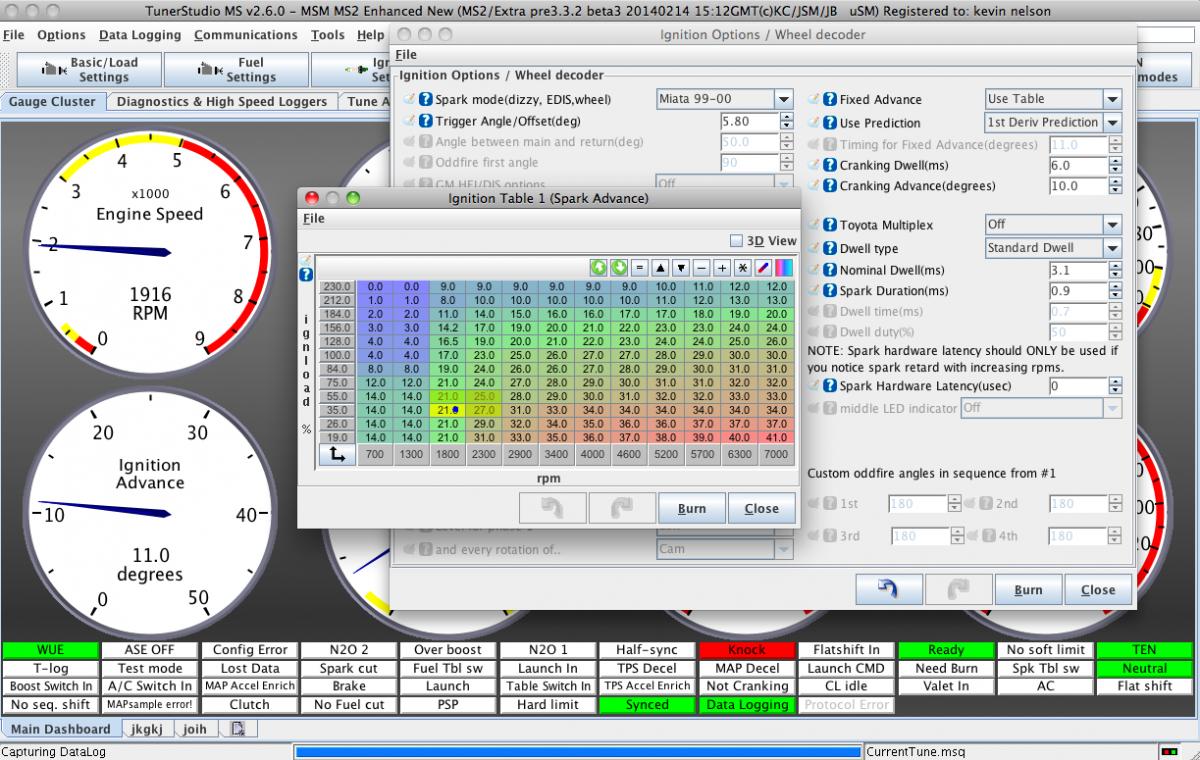Image resolution: width=1200 pixels, height=760 pixels.
Task: Open help for Cranking Dwell setting
Action: [x=830, y=165]
